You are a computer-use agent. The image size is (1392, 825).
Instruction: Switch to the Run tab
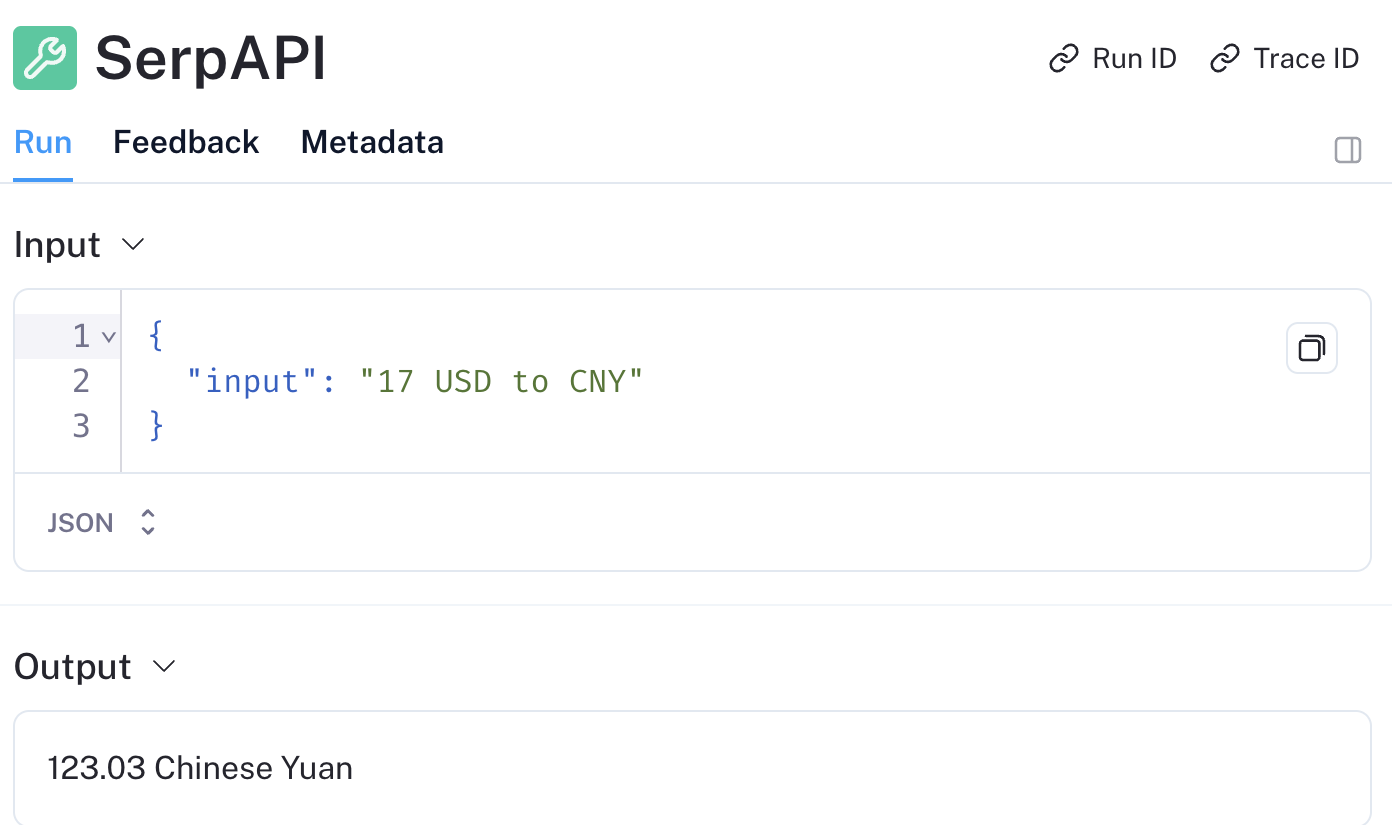(43, 142)
